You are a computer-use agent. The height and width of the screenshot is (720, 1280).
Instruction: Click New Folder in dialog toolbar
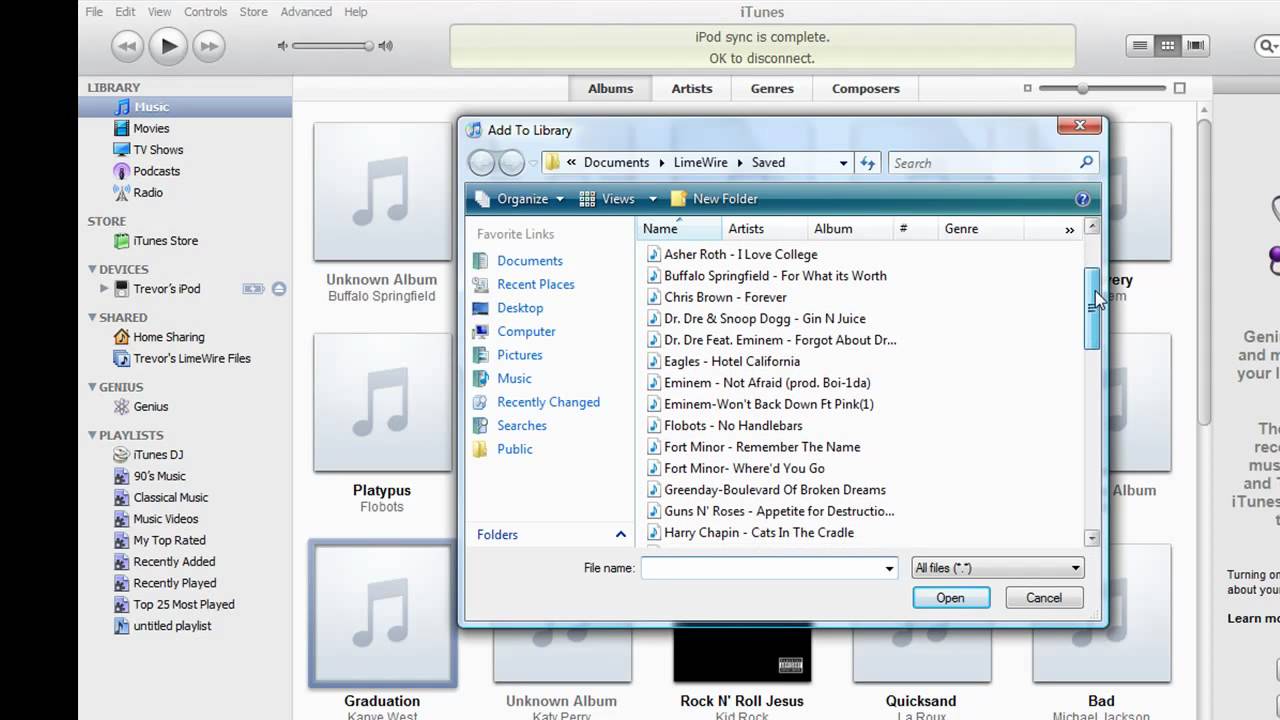(715, 199)
